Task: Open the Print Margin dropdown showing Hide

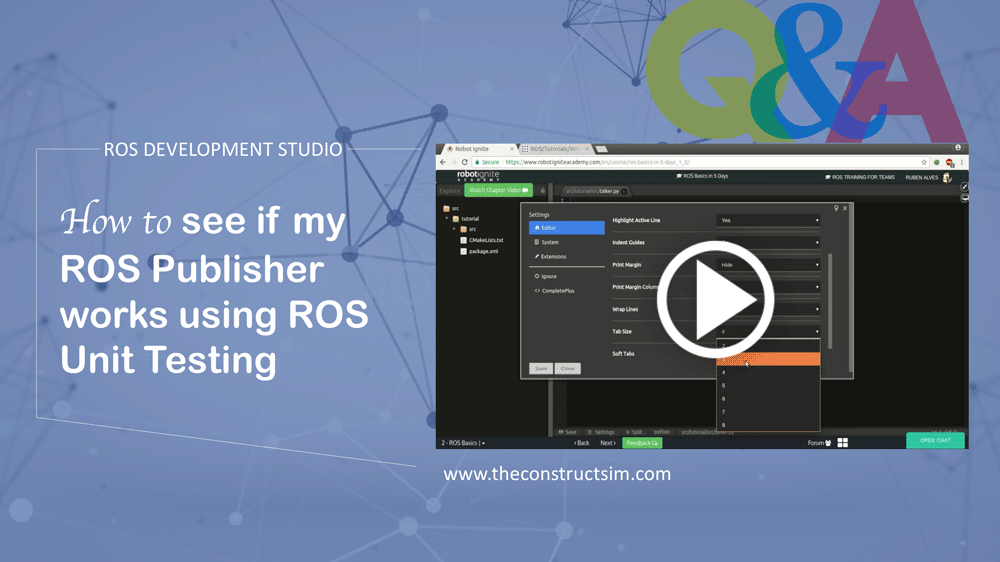Action: click(x=768, y=265)
